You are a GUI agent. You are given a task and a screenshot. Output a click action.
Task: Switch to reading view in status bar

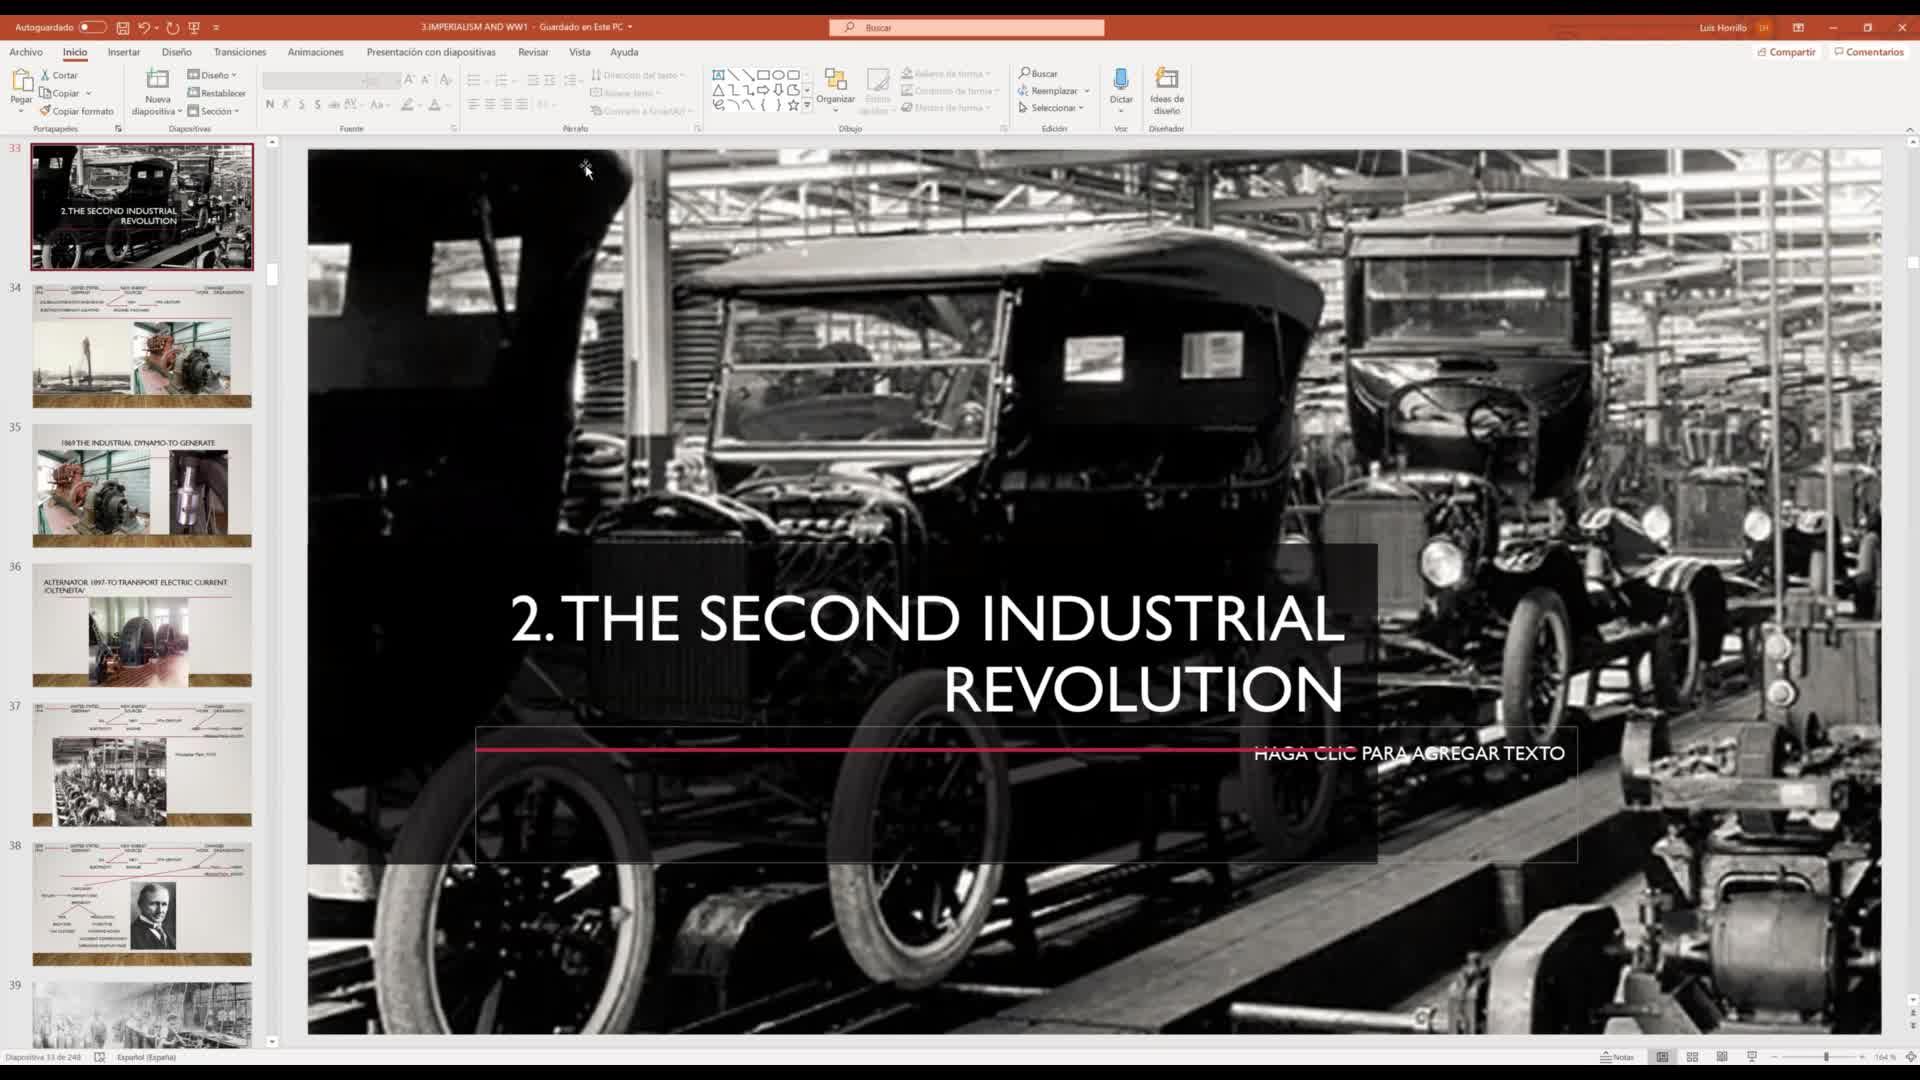pyautogui.click(x=1722, y=1057)
